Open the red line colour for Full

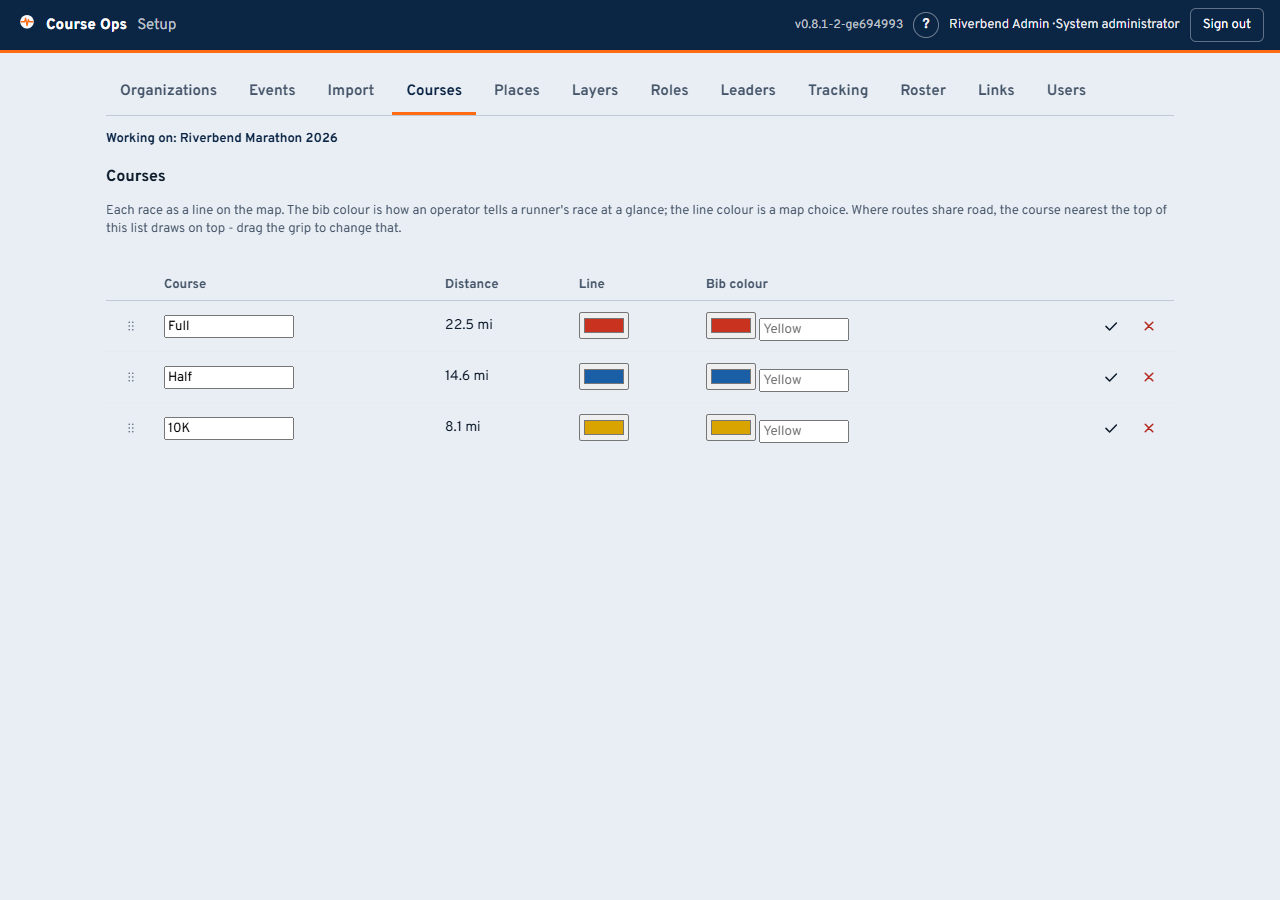(604, 325)
